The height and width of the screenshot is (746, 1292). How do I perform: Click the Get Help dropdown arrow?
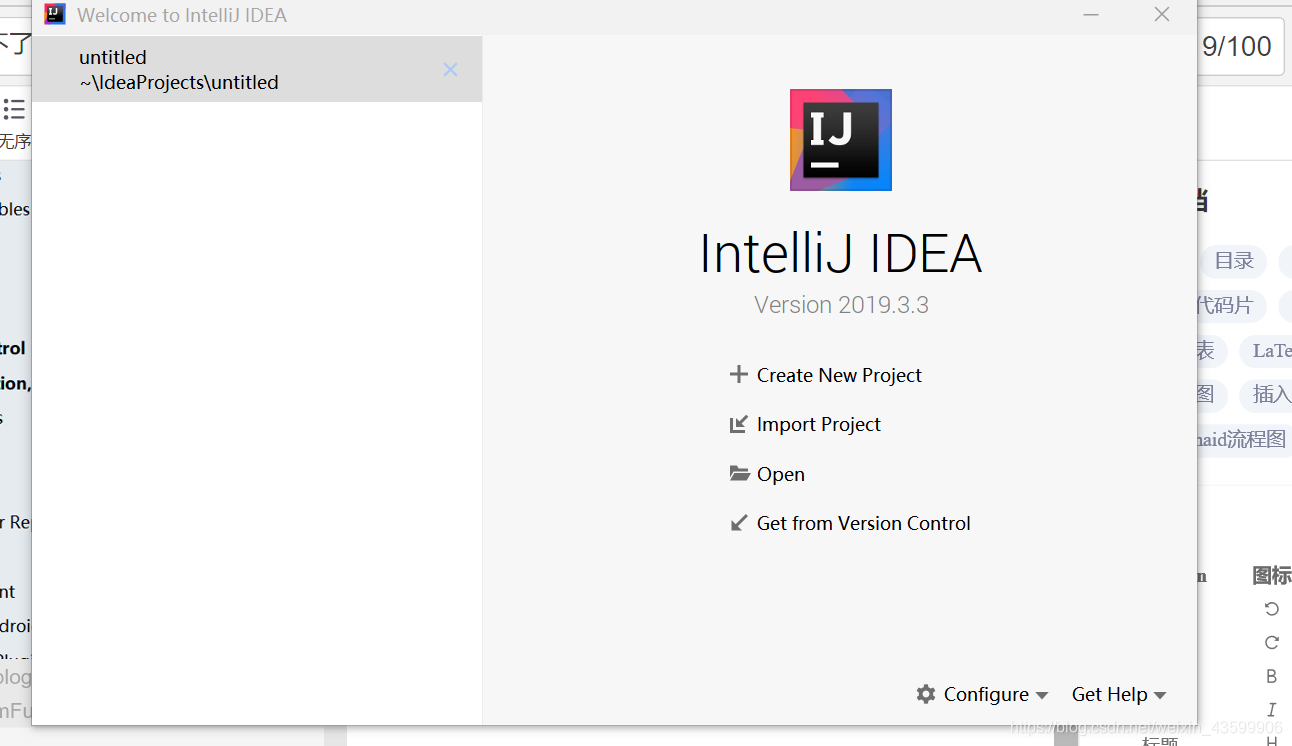tap(1160, 695)
